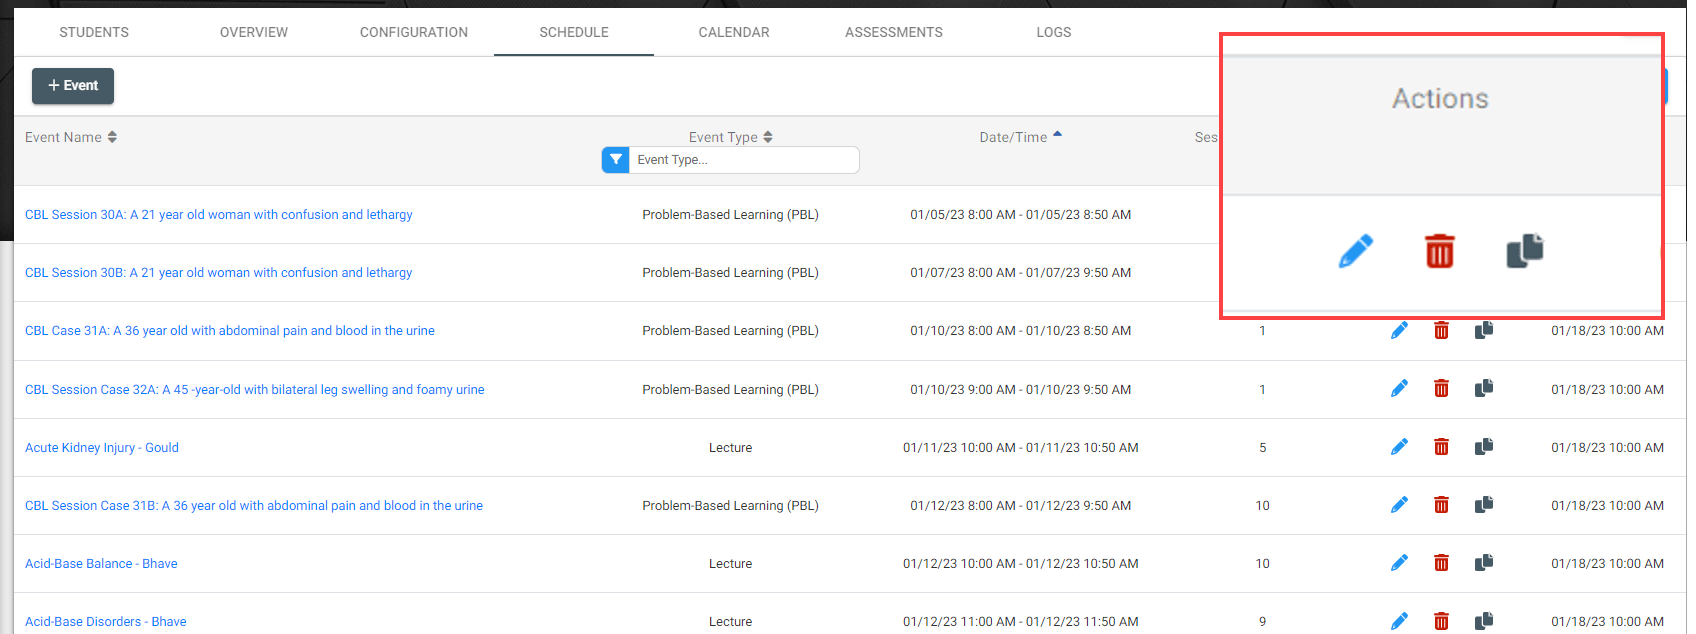Delete the Acid-Base Balance - Bhave event

point(1441,563)
